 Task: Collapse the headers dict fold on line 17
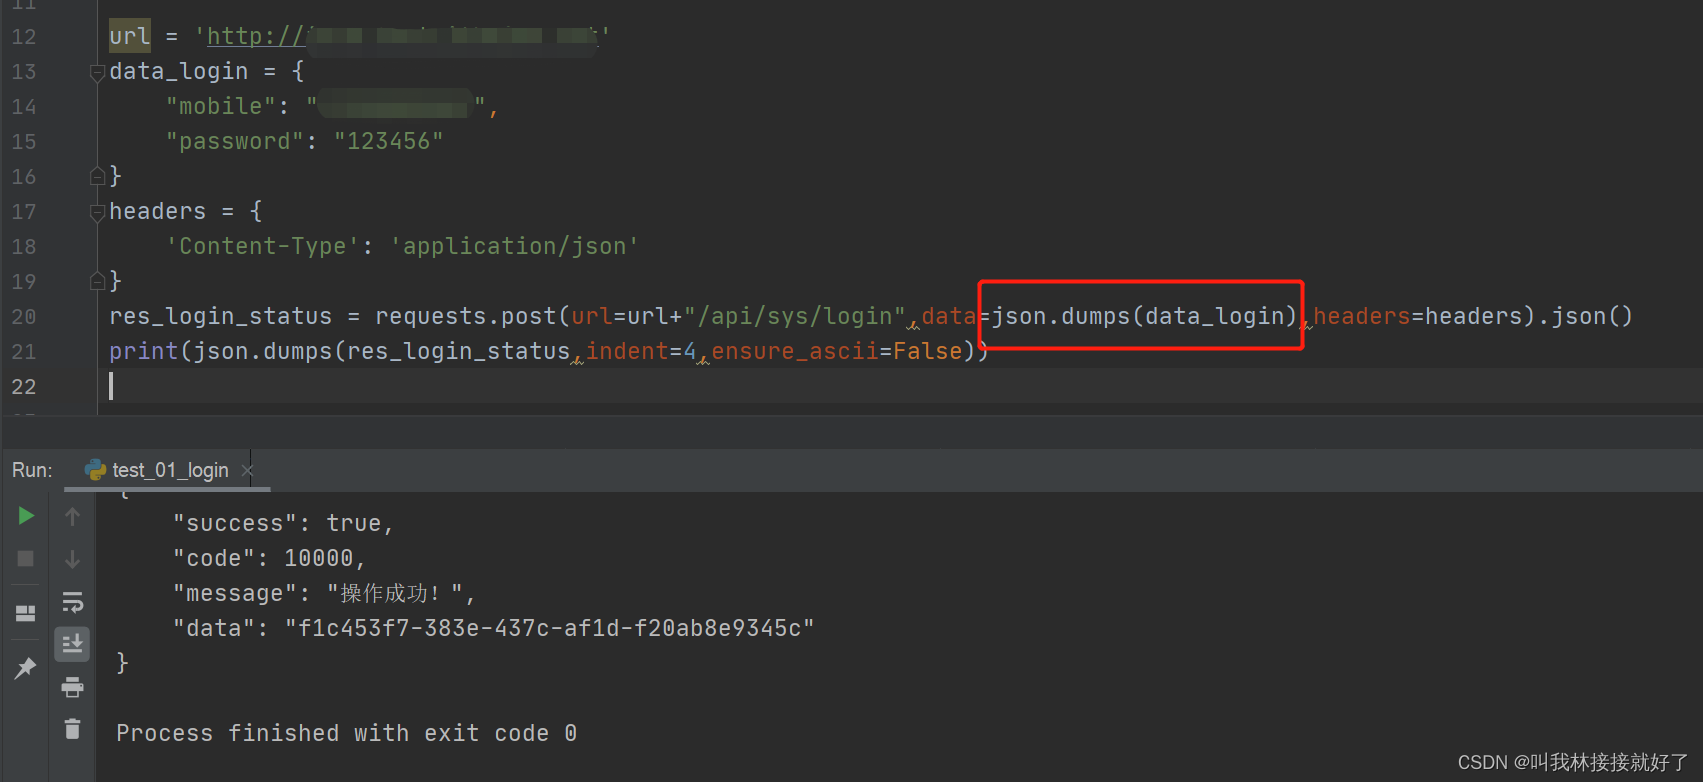pyautogui.click(x=97, y=212)
